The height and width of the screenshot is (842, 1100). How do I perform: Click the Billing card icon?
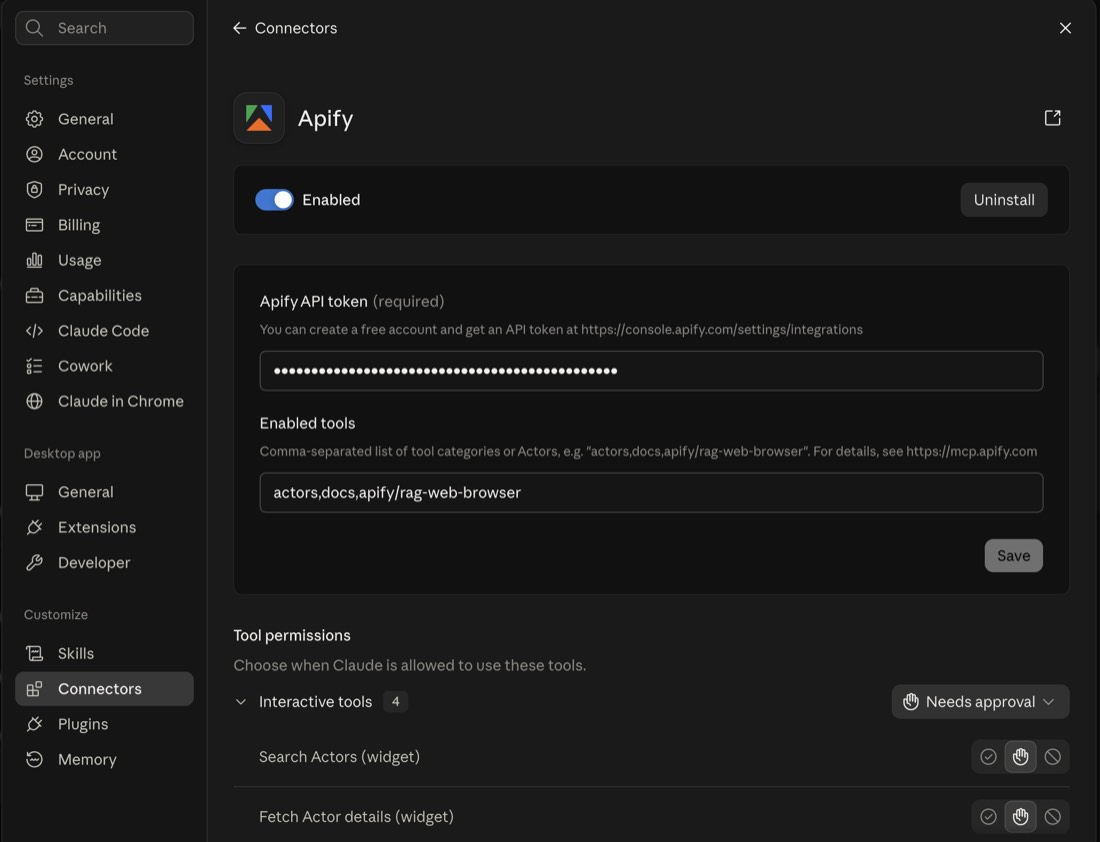(x=34, y=225)
